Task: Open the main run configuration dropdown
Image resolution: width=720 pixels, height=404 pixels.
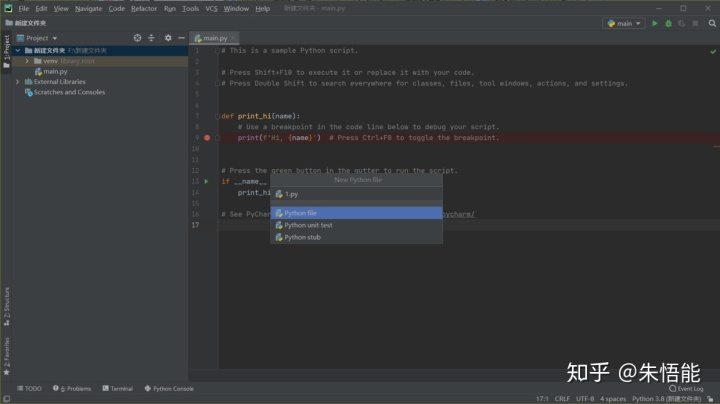Action: pyautogui.click(x=624, y=23)
